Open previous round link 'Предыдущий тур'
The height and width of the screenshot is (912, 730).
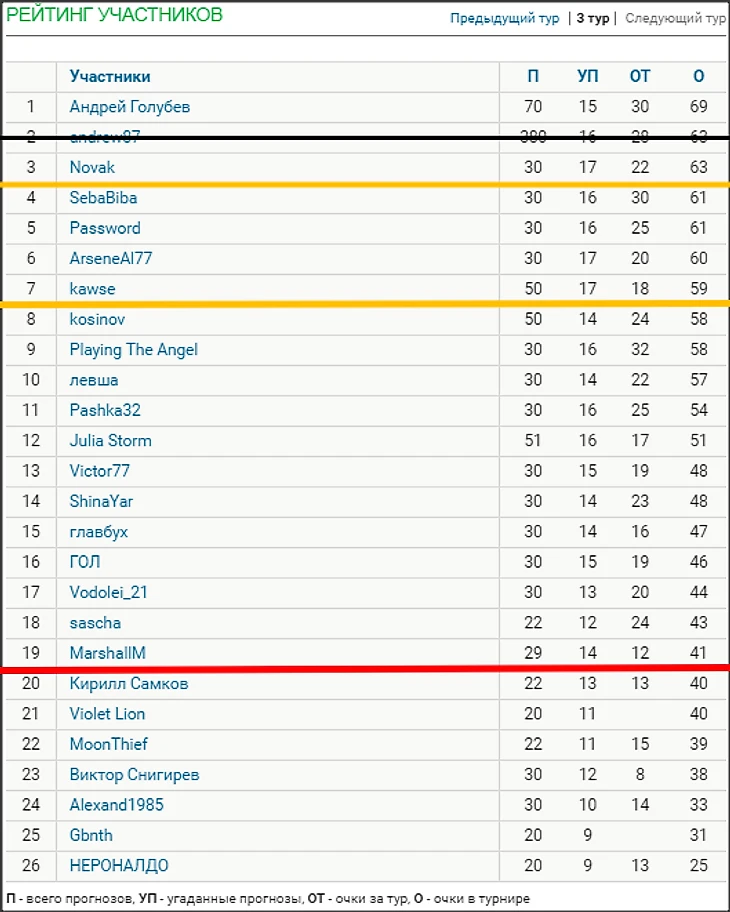[x=504, y=19]
